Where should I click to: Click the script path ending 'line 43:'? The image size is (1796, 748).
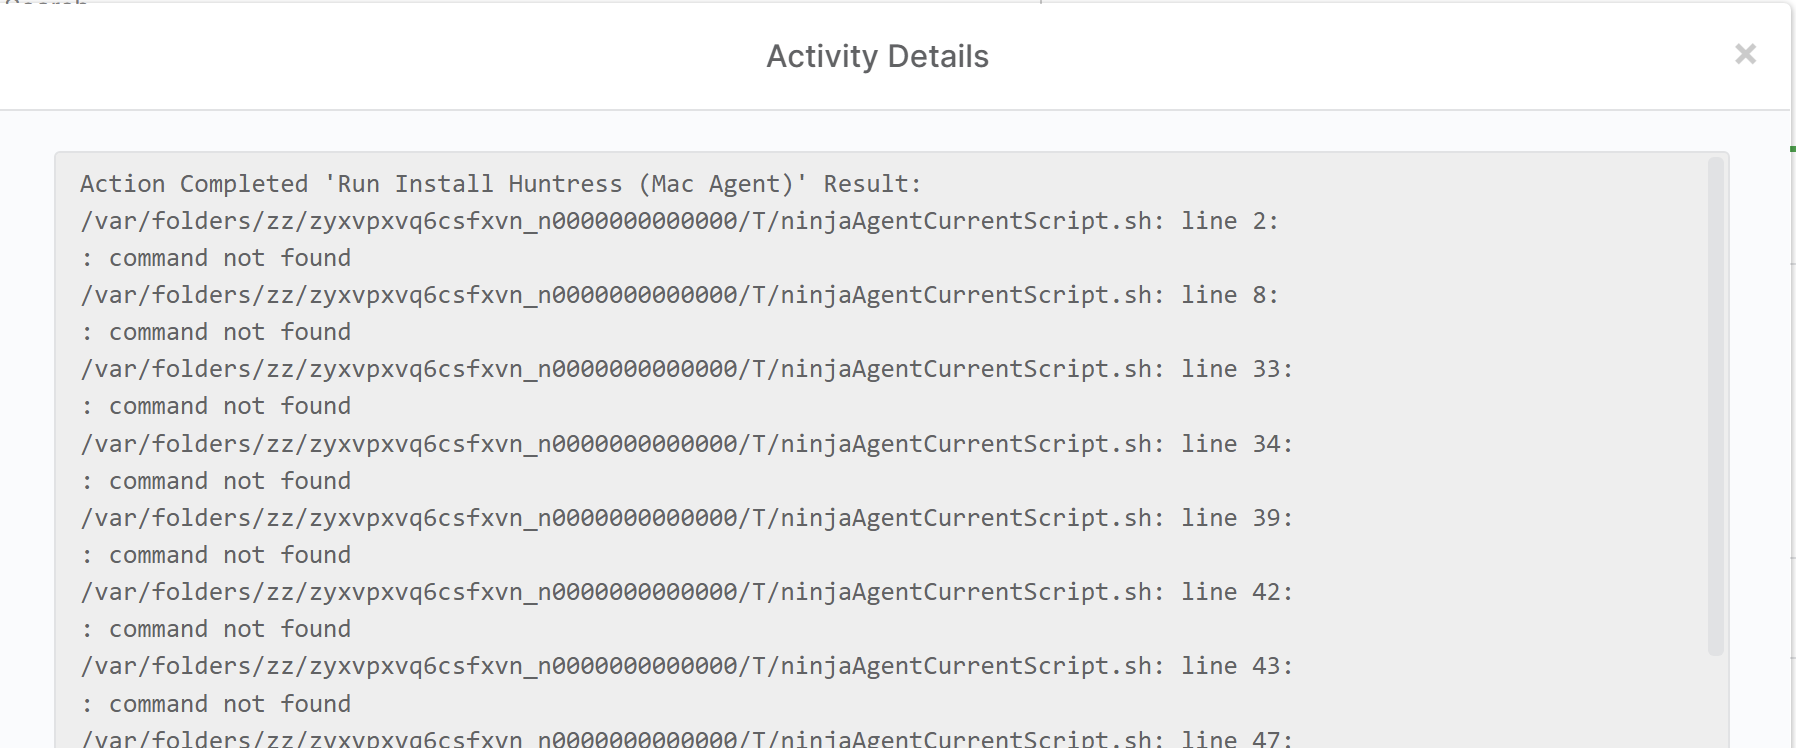click(686, 666)
